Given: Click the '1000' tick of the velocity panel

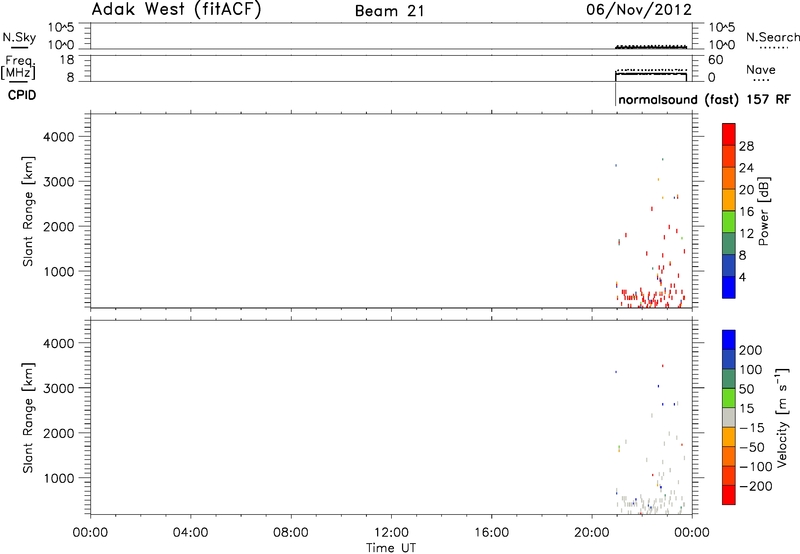Looking at the screenshot, I should (x=59, y=478).
